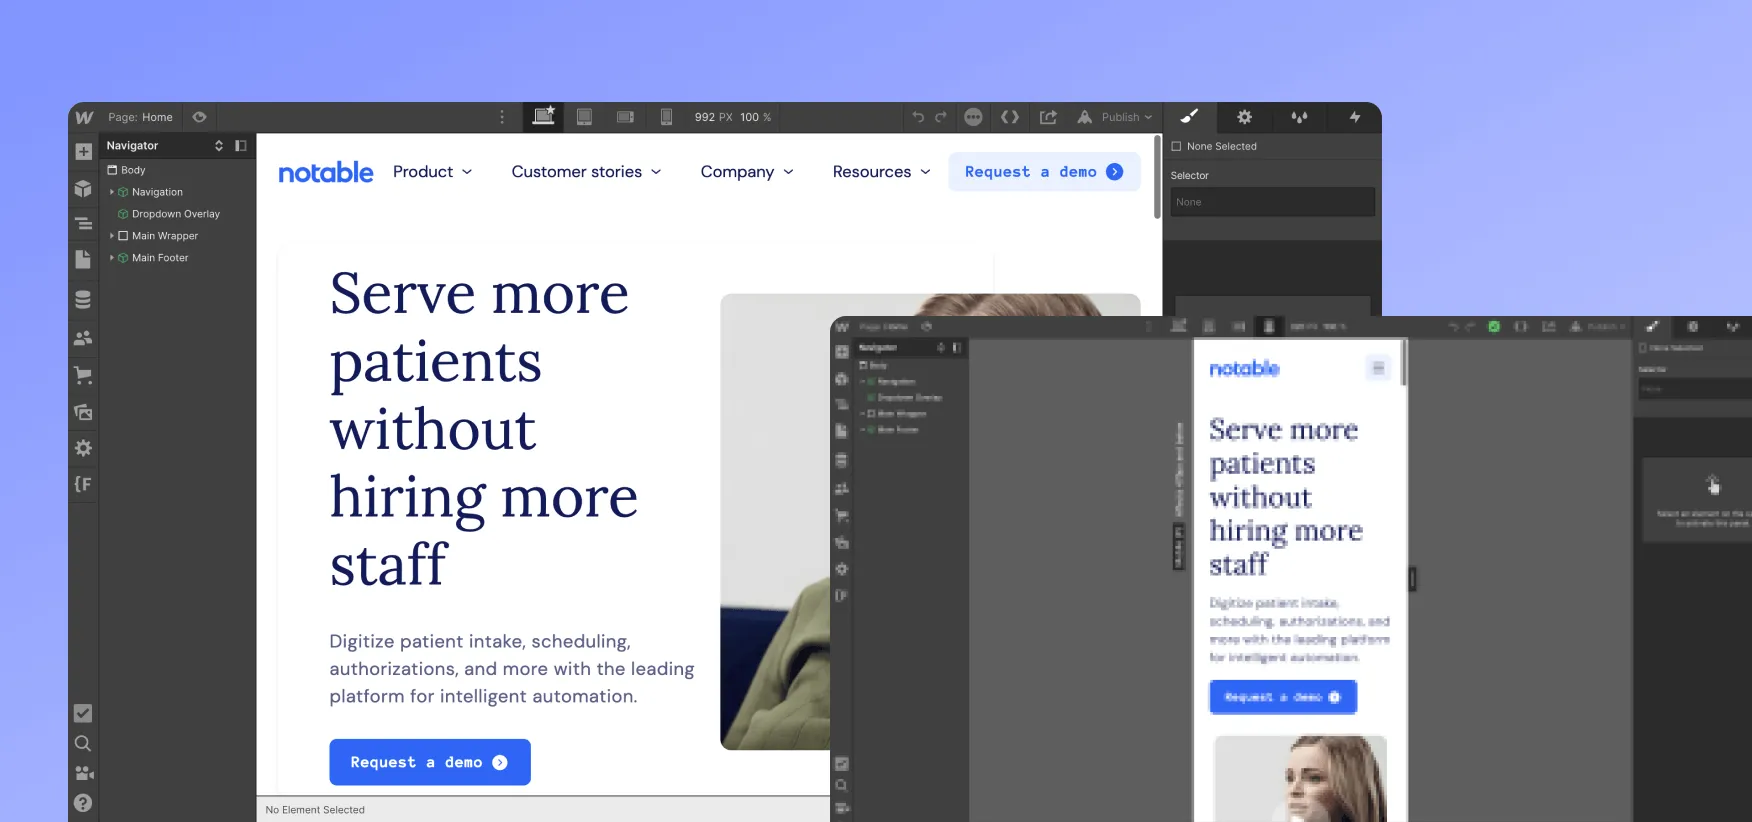Click the 'Serve more patients' headline in the desktop canvas
Image resolution: width=1752 pixels, height=822 pixels.
tap(484, 428)
